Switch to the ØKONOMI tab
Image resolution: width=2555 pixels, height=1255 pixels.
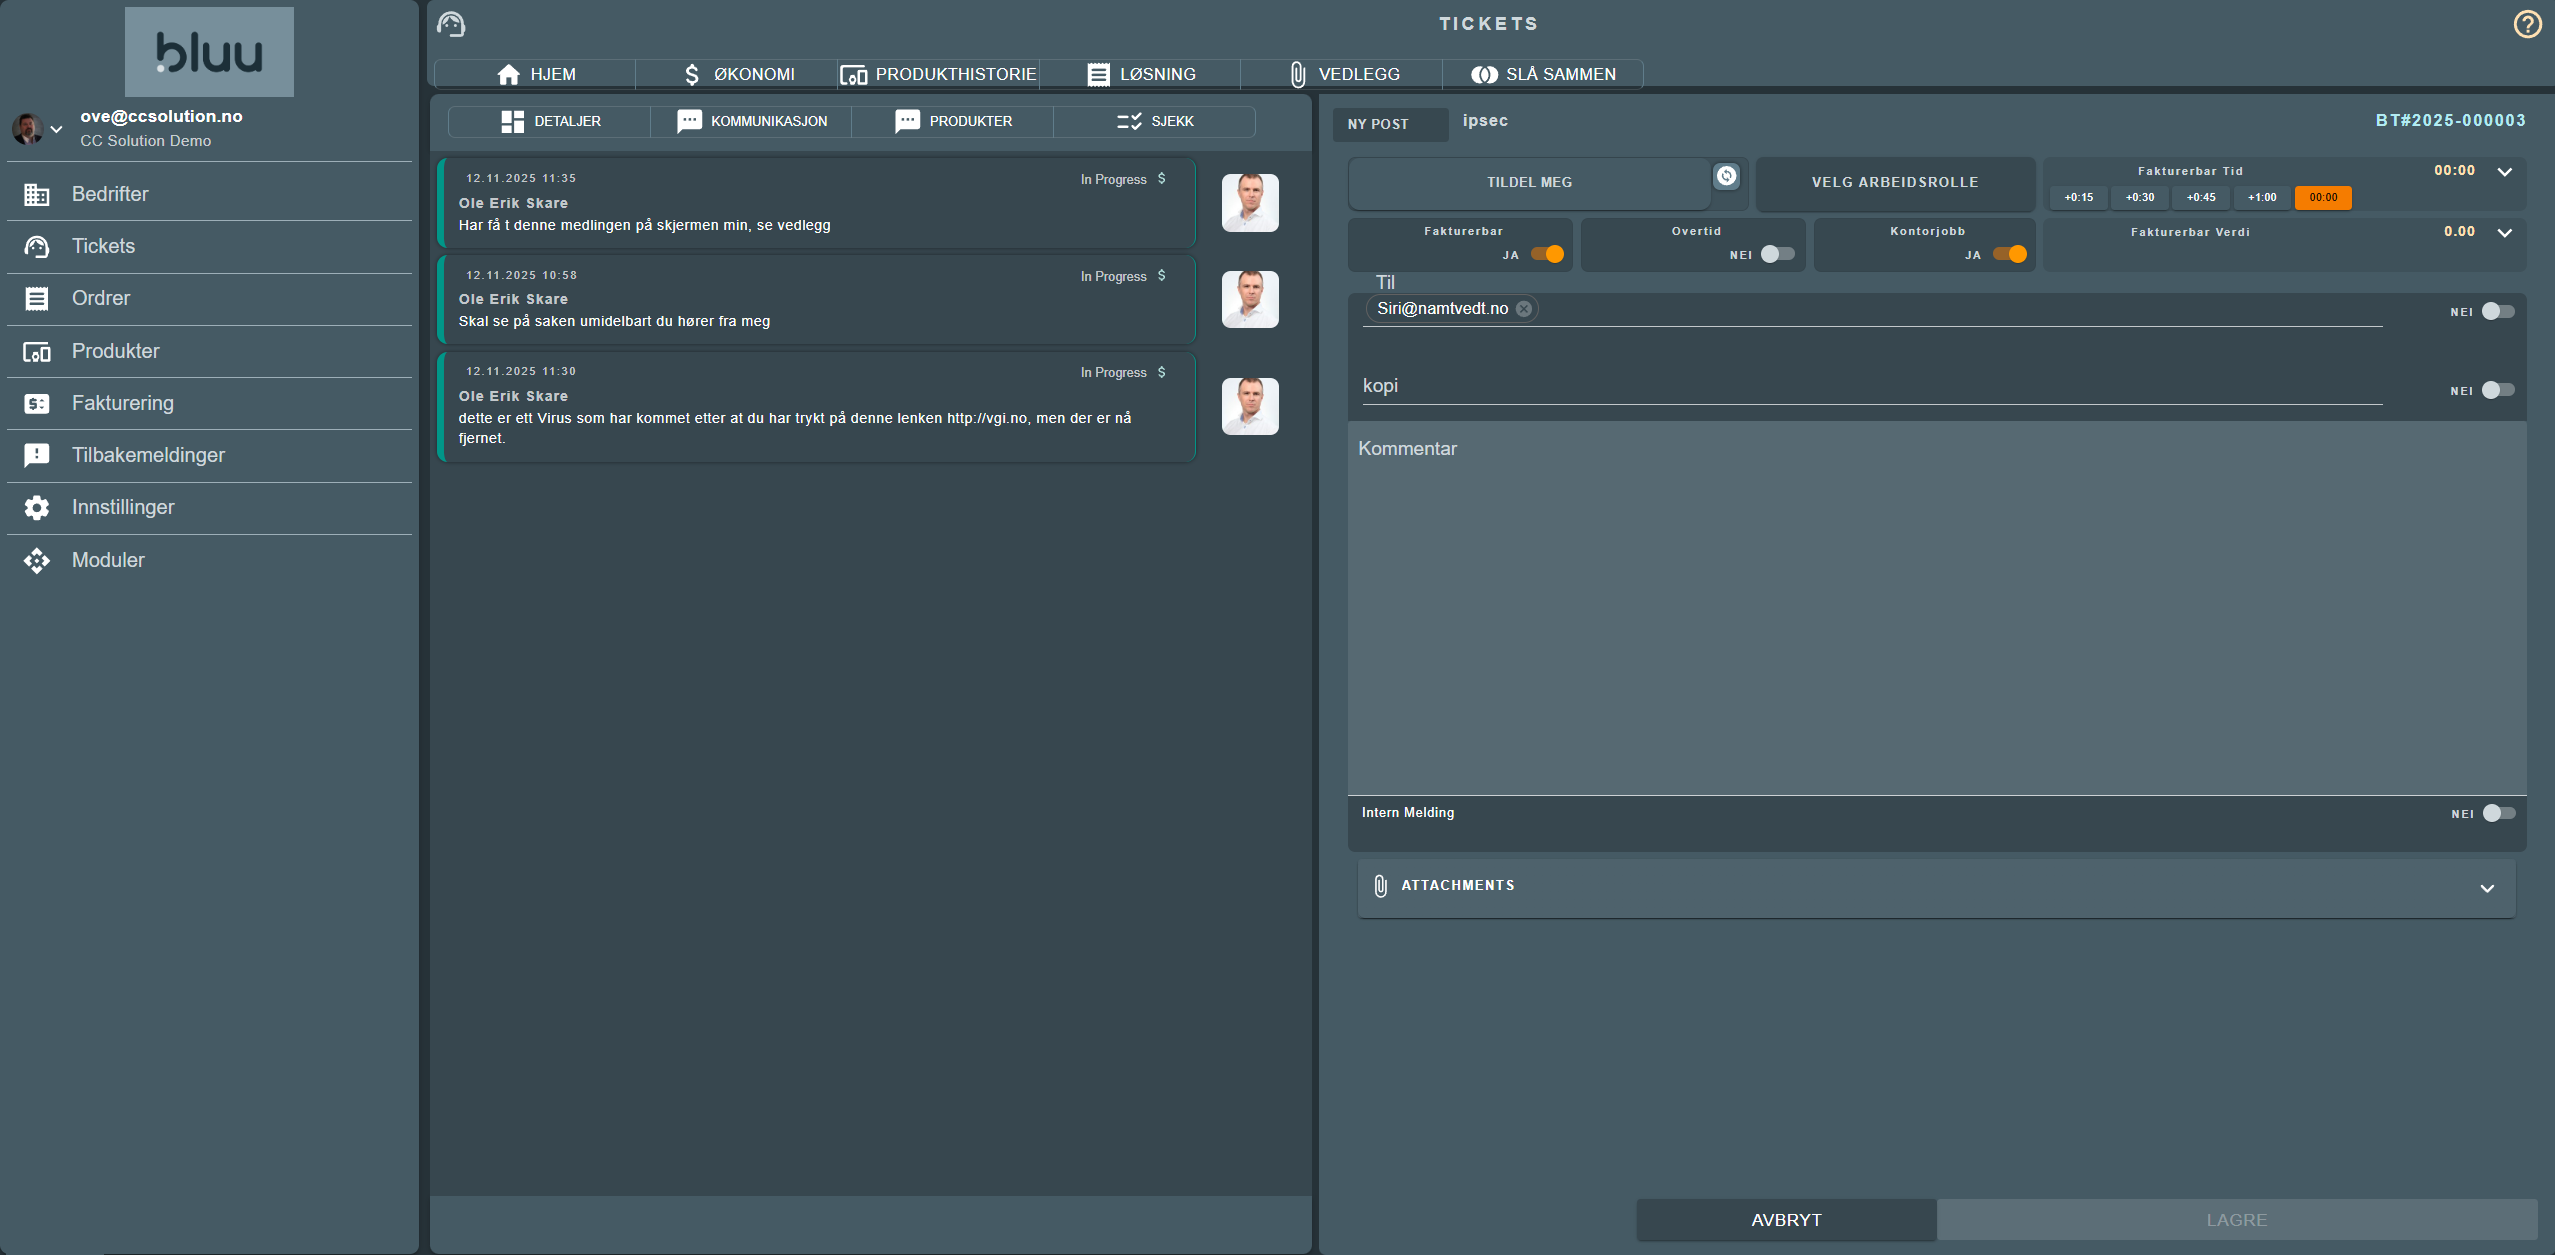(737, 74)
